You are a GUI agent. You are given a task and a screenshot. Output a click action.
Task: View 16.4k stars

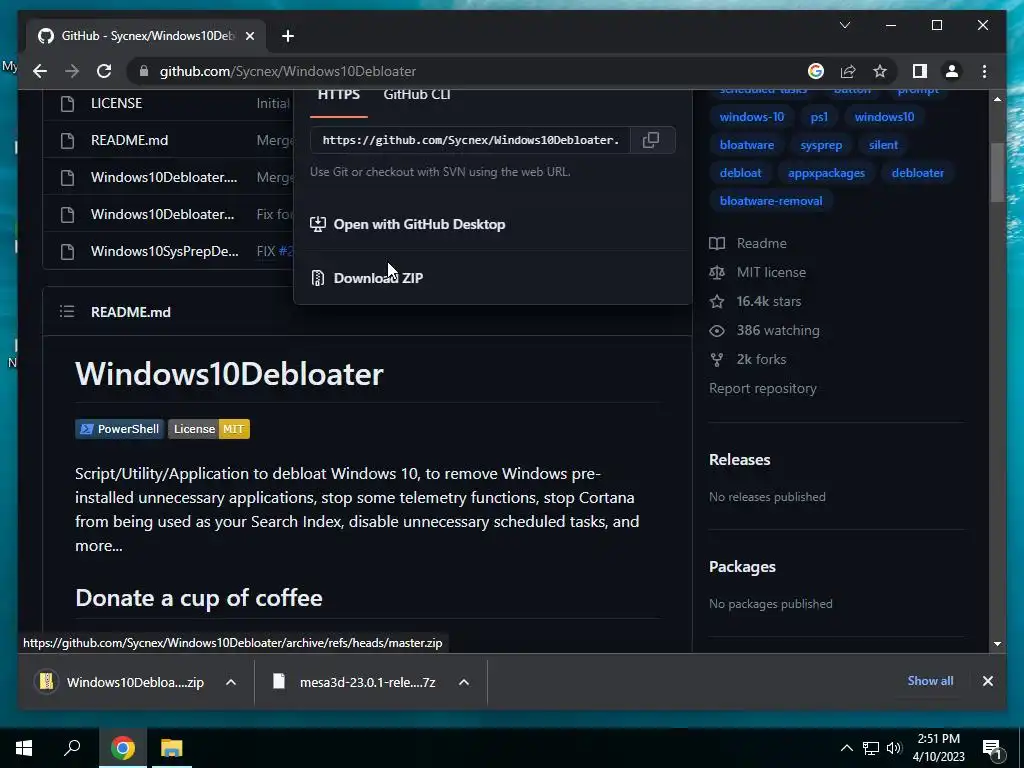point(756,301)
